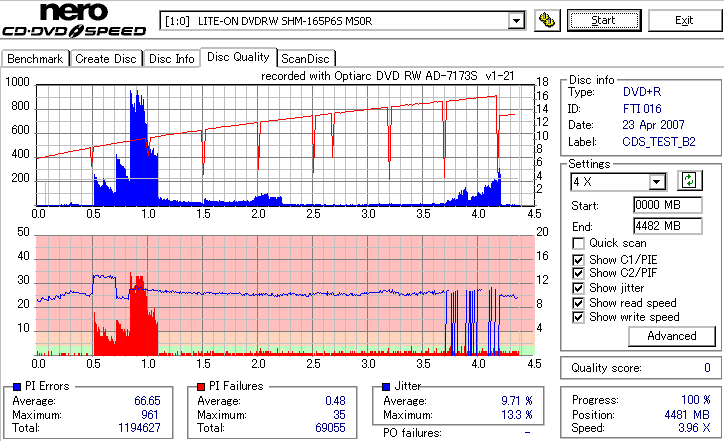Click the recorded with Optiarc caption
Screen dimensions: 724x441
[x=387, y=76]
